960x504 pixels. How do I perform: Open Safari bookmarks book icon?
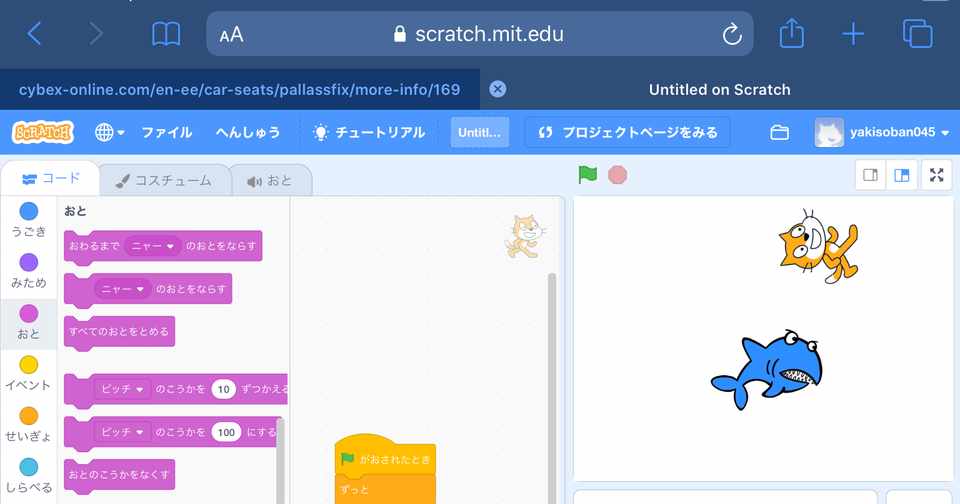(x=166, y=34)
